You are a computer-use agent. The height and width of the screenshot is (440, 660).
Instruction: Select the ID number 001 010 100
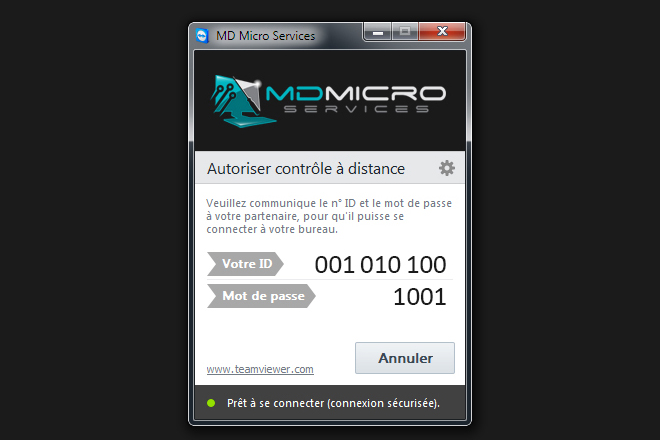click(x=380, y=264)
